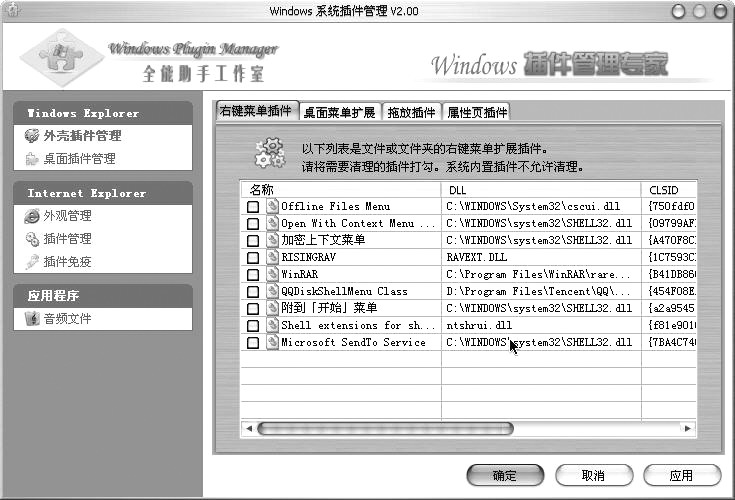Screen dimensions: 735x500
Task: Tick the 附到「开始」菜单 checkbox
Action: [253, 308]
